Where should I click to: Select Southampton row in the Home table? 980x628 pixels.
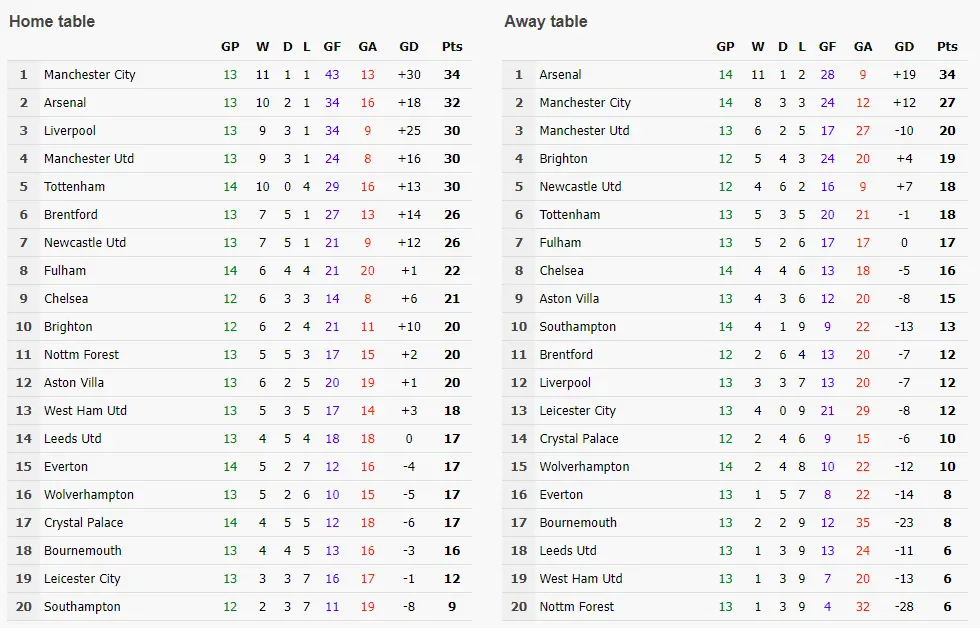click(x=82, y=607)
